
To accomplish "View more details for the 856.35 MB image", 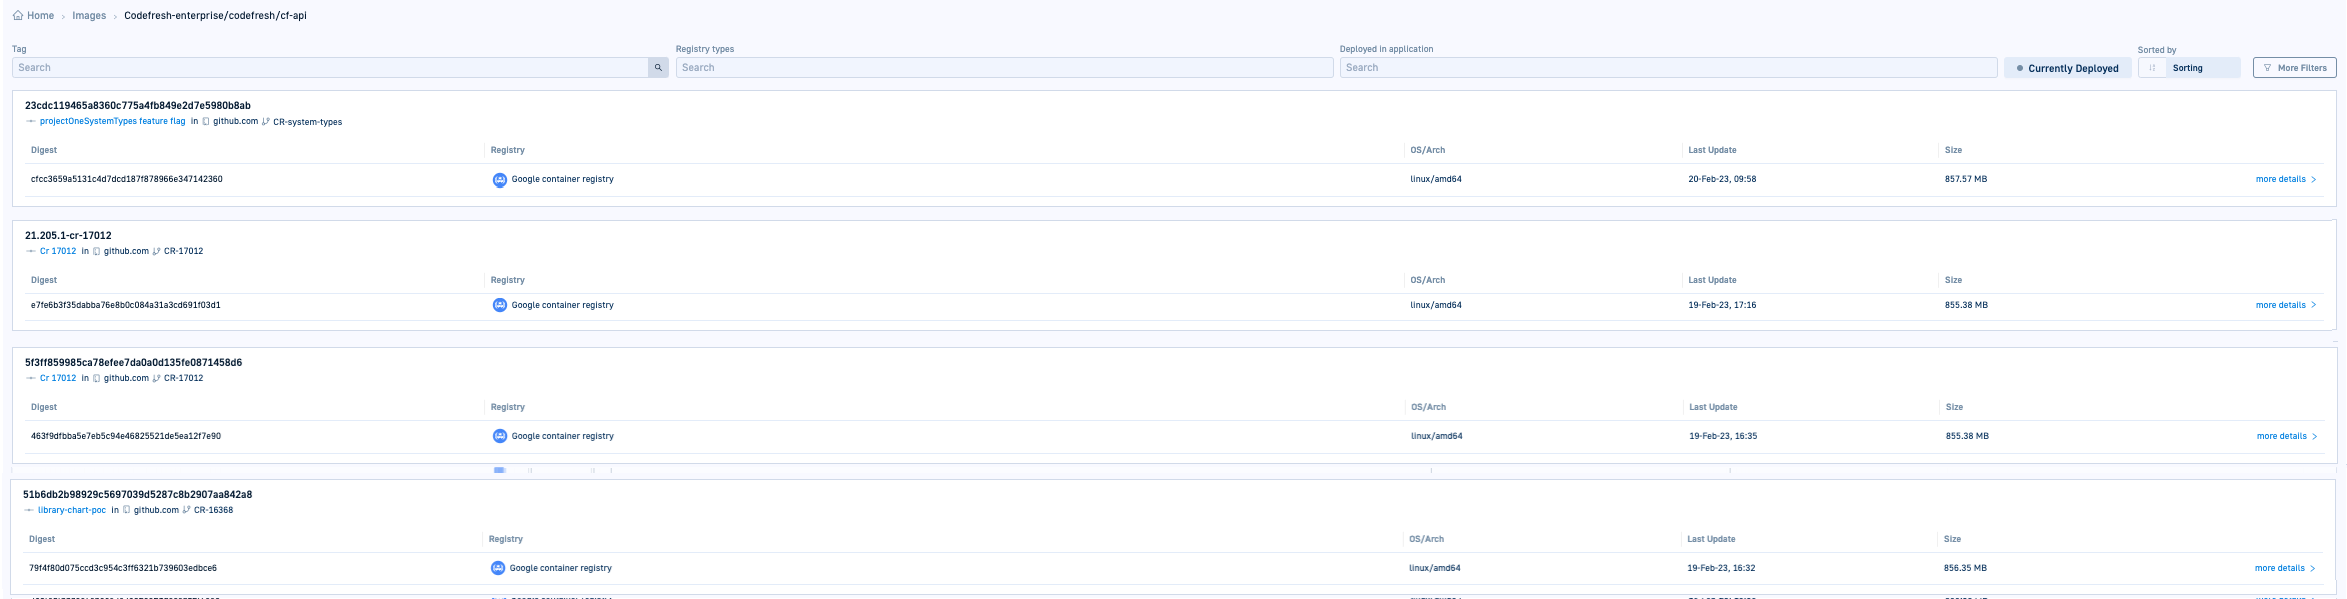I will (2284, 568).
